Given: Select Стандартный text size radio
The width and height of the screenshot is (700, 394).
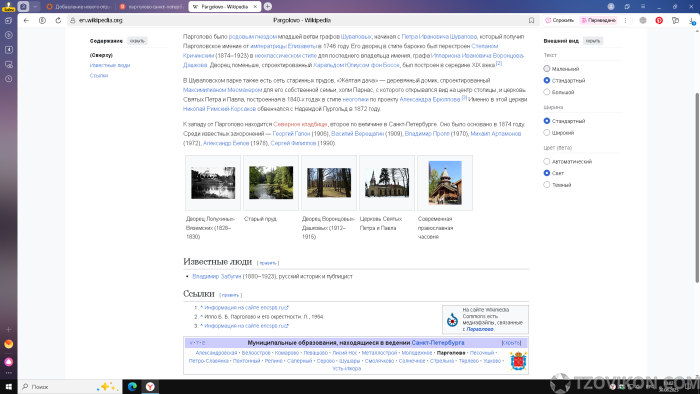Looking at the screenshot, I should 546,80.
